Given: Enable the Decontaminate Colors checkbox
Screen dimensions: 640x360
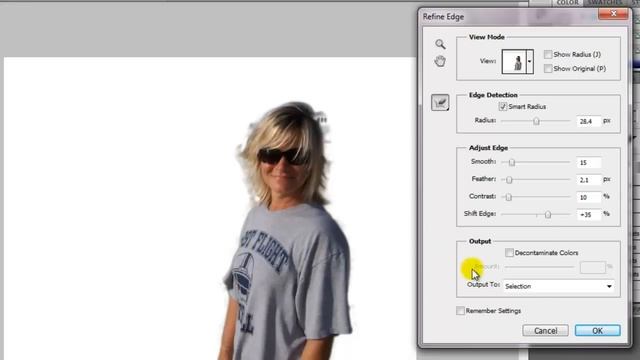Looking at the screenshot, I should (x=509, y=253).
